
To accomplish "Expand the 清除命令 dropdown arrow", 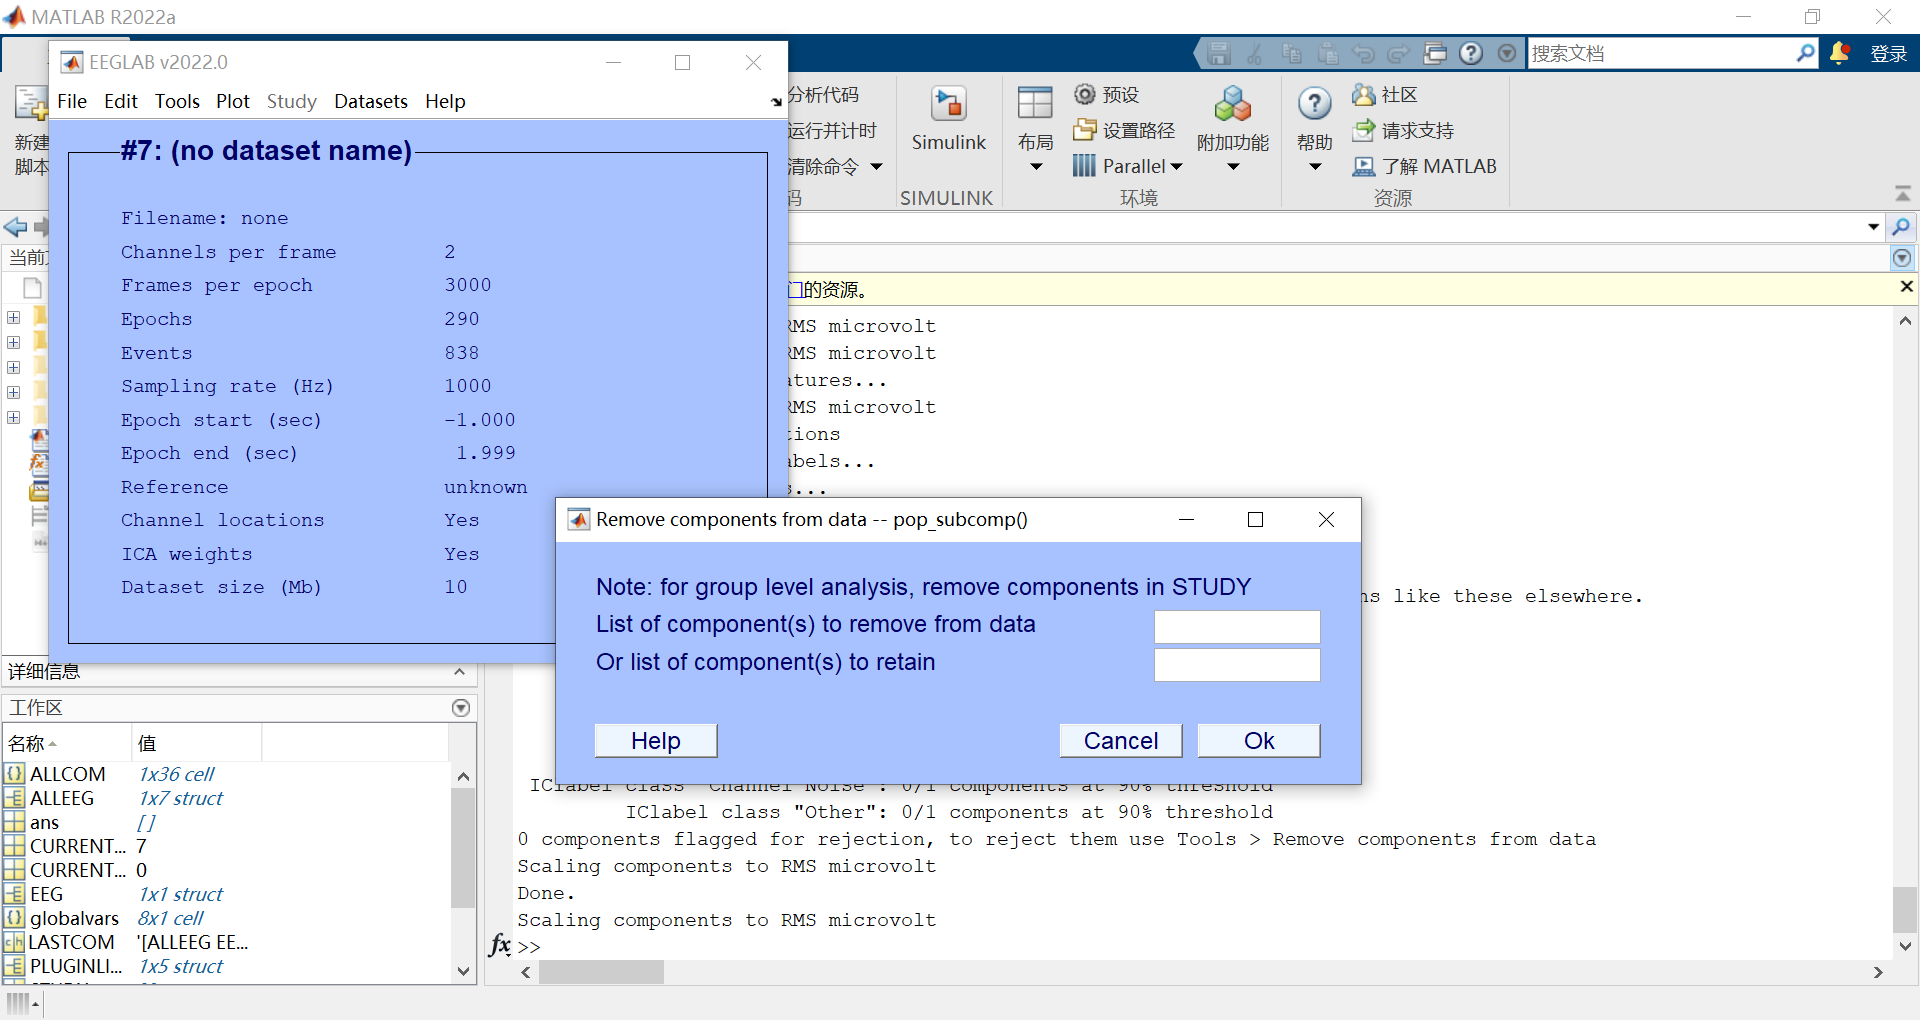I will click(876, 167).
